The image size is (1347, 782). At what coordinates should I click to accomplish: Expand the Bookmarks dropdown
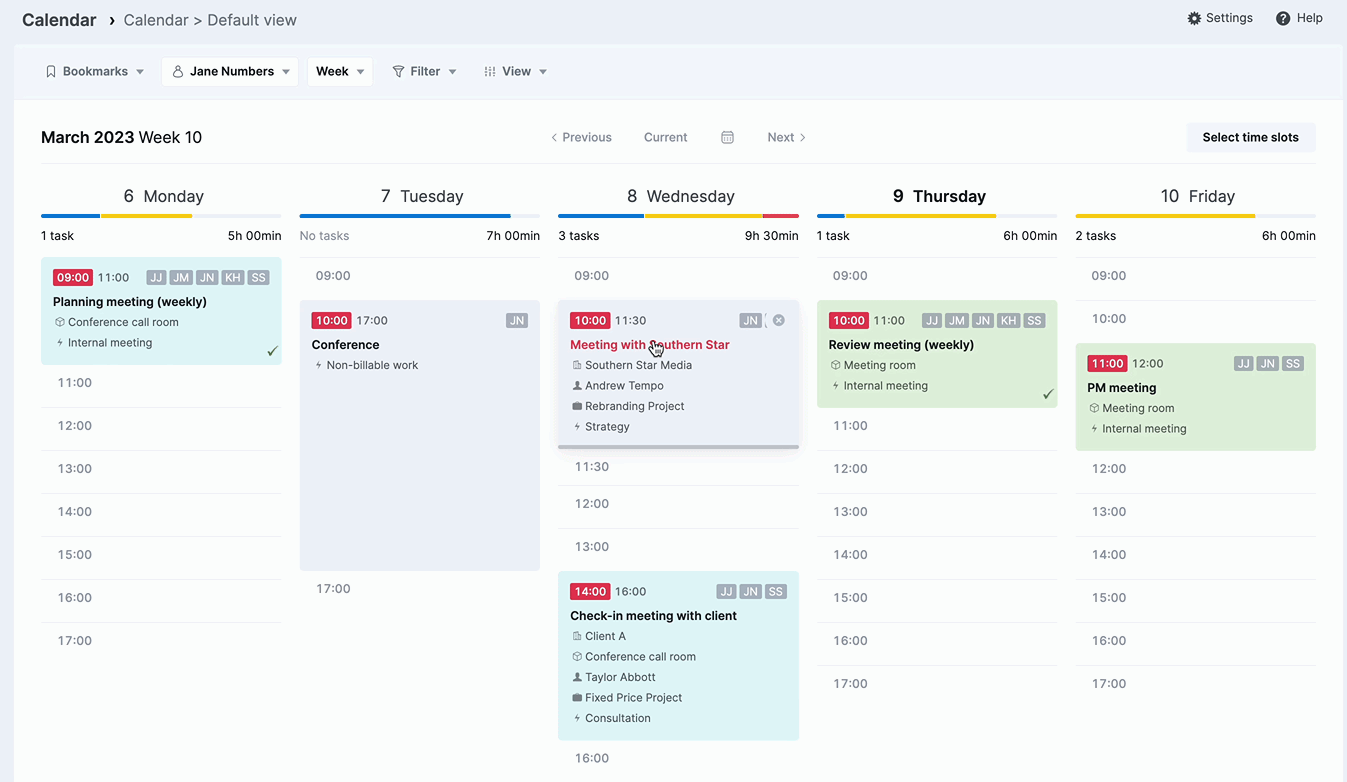pyautogui.click(x=95, y=72)
